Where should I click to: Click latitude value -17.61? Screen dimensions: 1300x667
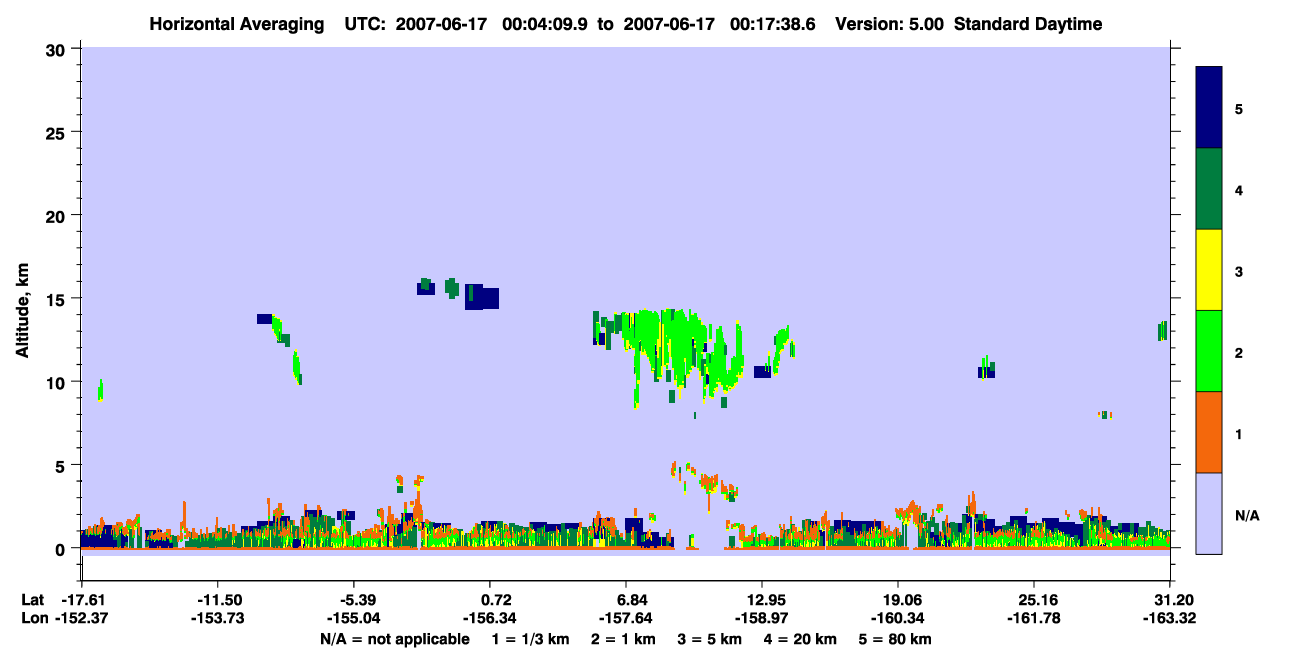pos(82,600)
